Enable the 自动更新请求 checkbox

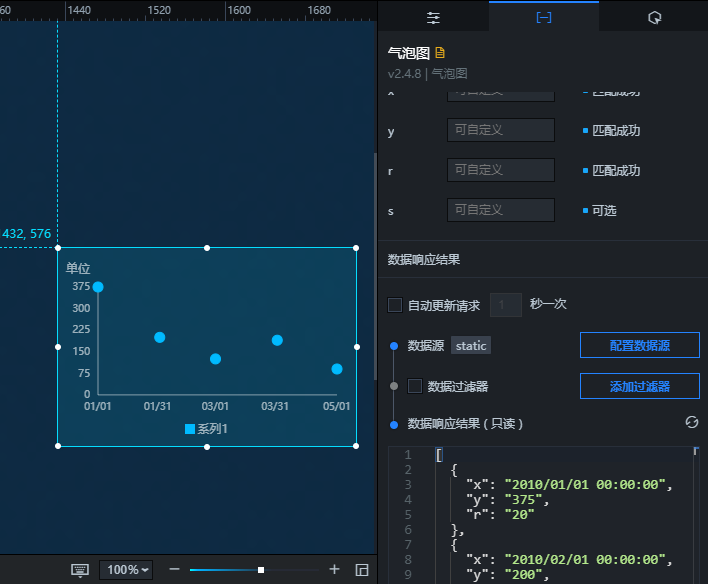pos(395,305)
